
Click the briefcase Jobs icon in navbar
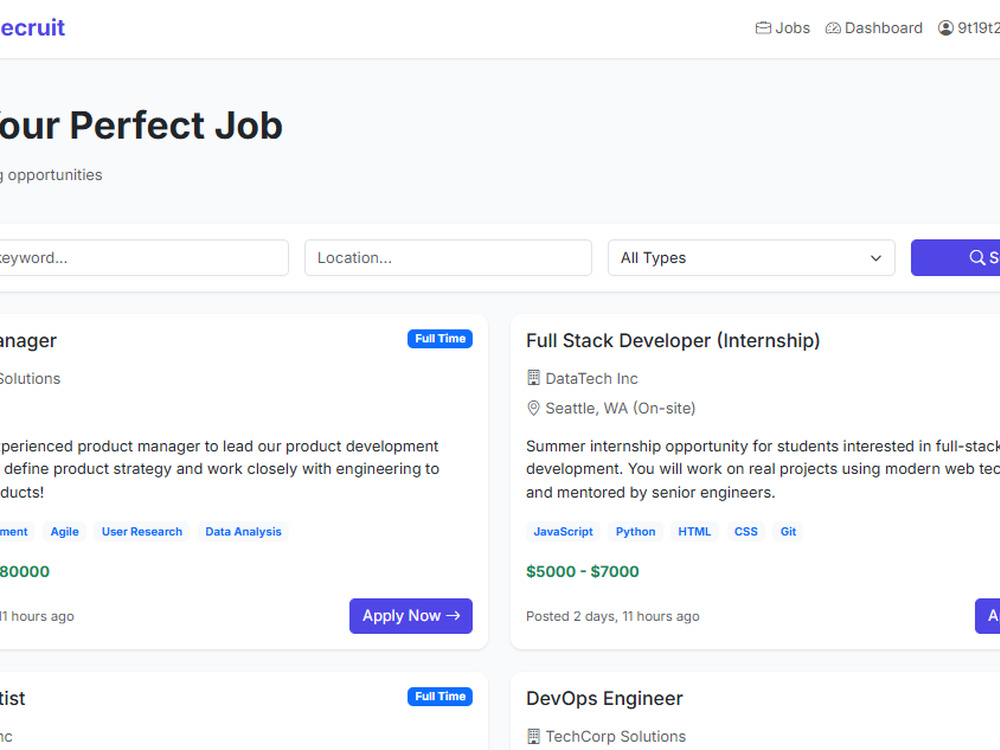pos(763,28)
